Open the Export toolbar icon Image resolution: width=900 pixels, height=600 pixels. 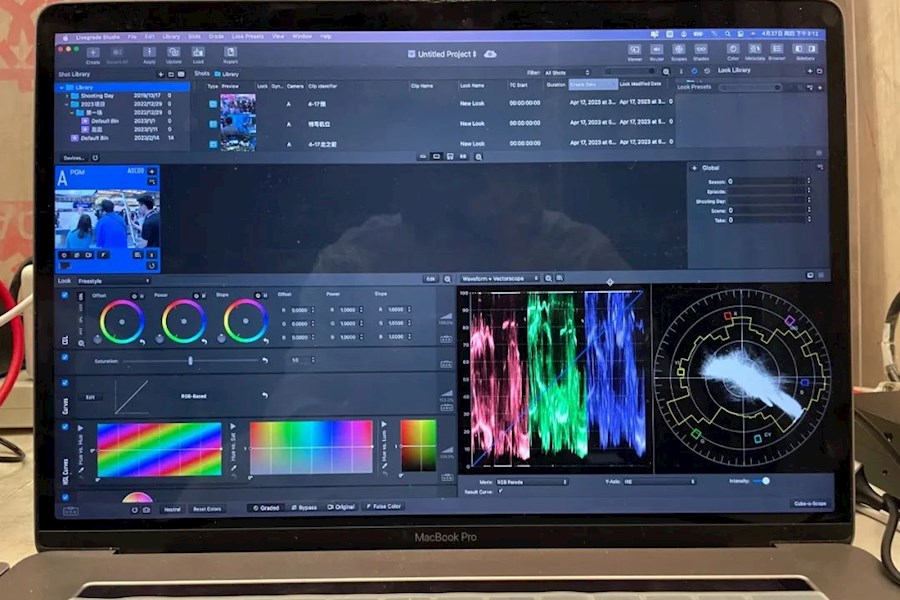231,52
